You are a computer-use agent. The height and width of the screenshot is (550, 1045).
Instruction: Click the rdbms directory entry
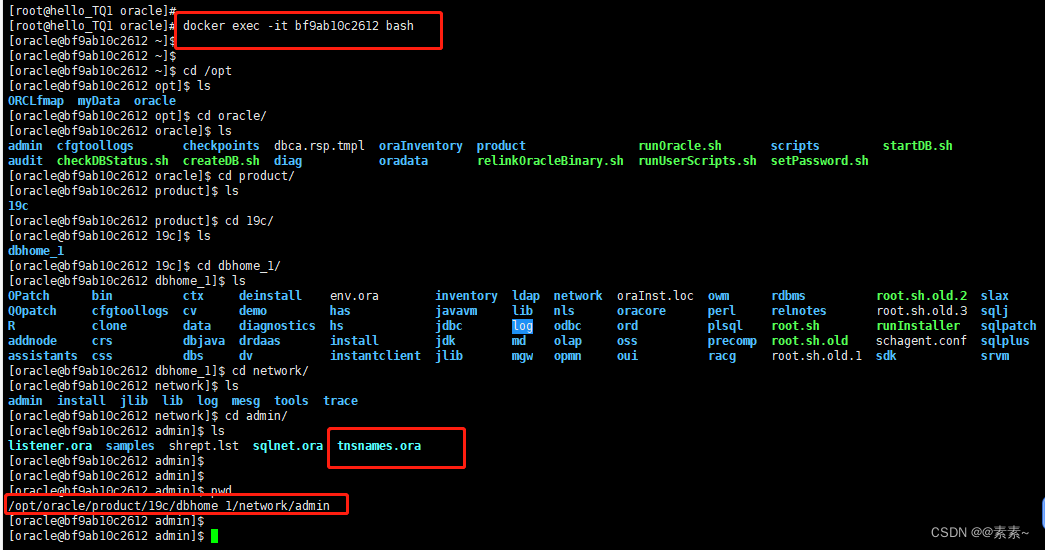pyautogui.click(x=788, y=296)
